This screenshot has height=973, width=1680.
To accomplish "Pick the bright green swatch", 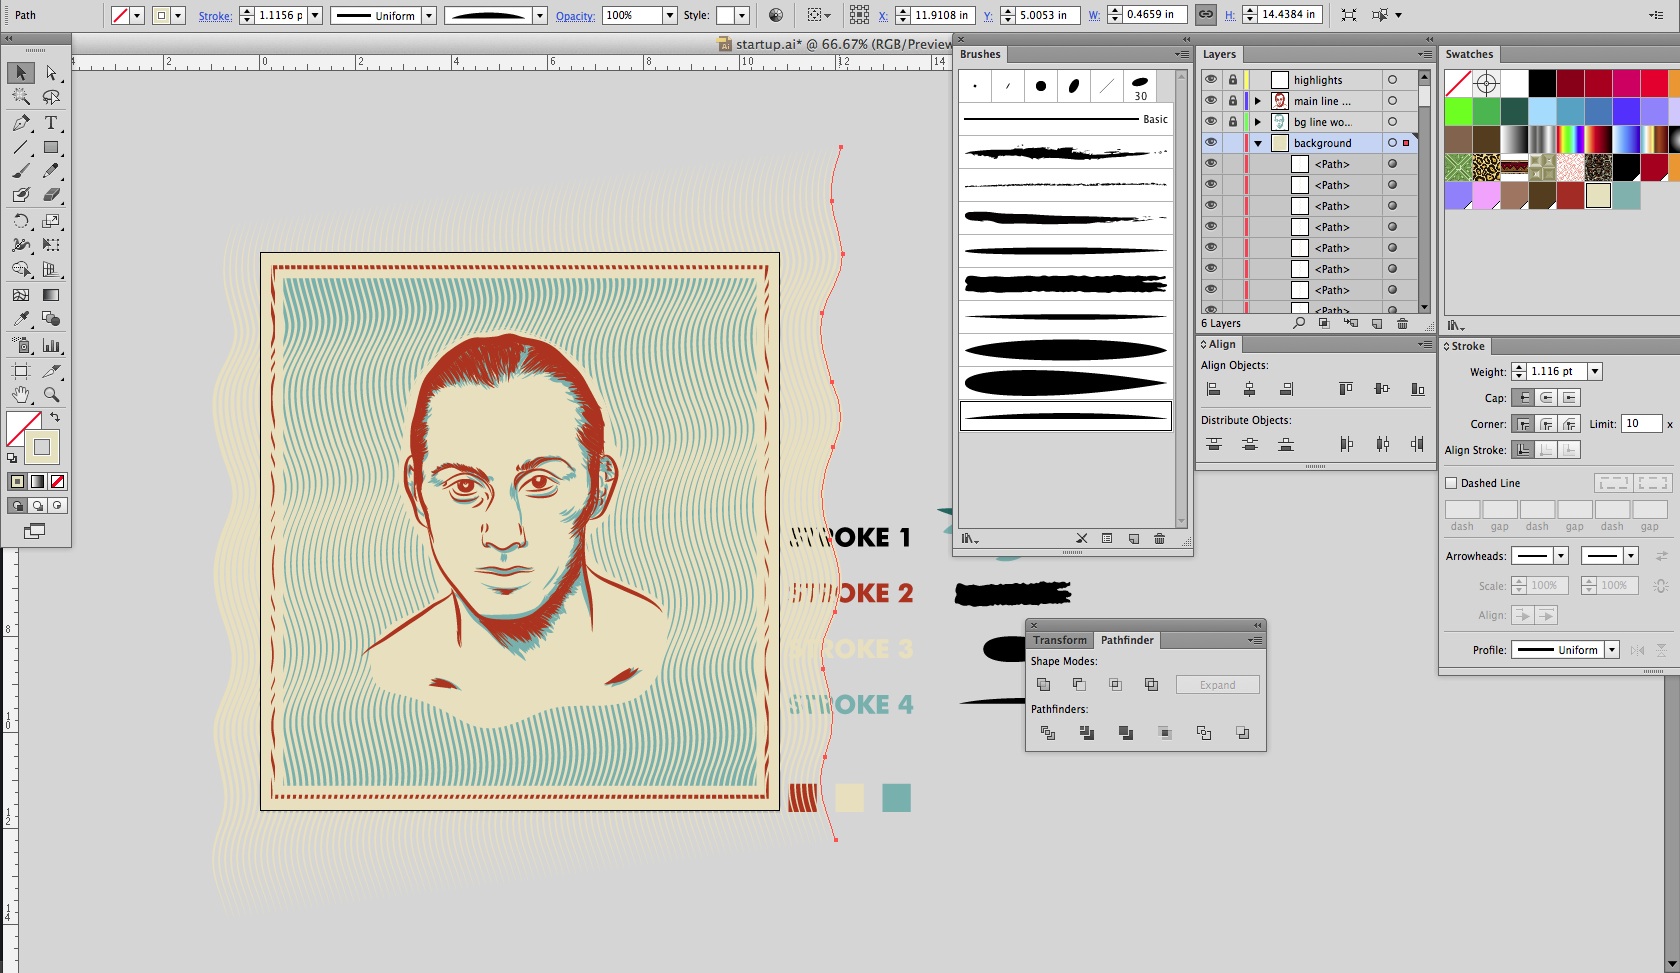I will tap(1458, 111).
